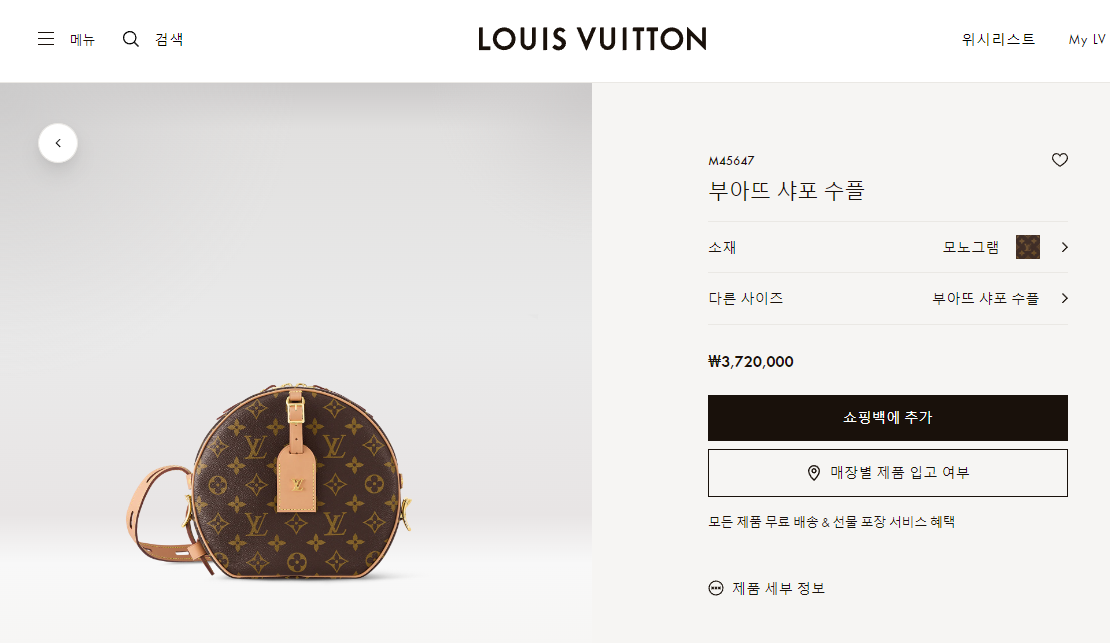
Task: Open the 모노그램 material option
Action: click(x=971, y=247)
